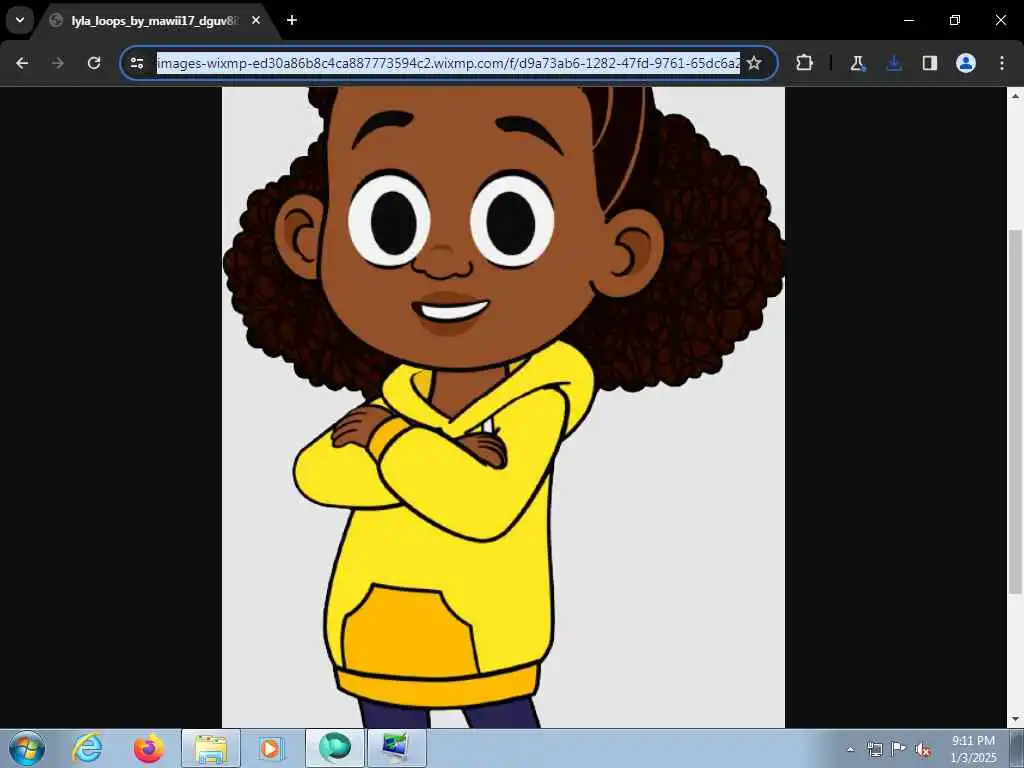This screenshot has width=1024, height=768.
Task: Show the downloads panel
Action: pyautogui.click(x=894, y=63)
